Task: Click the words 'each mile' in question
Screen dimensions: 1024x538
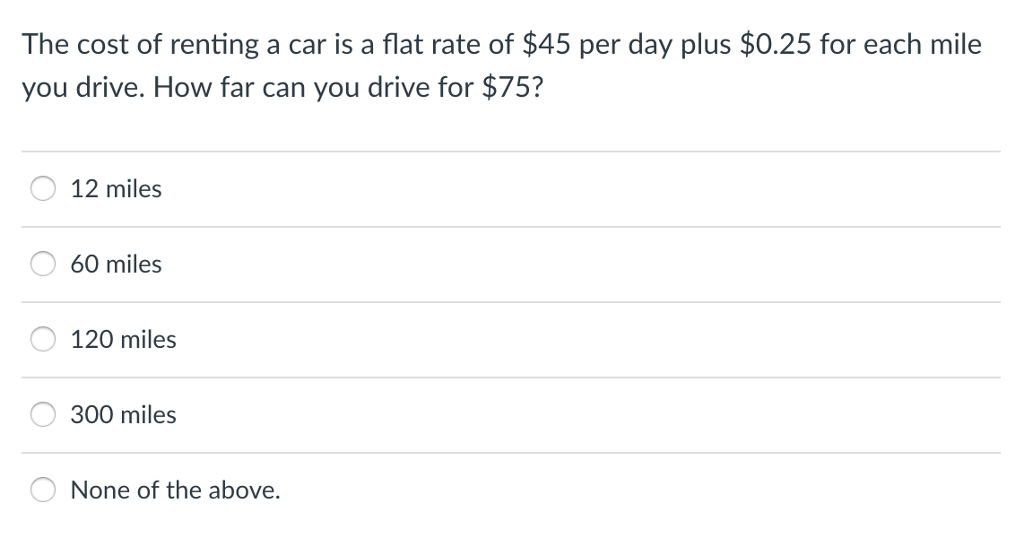Action: (x=923, y=44)
